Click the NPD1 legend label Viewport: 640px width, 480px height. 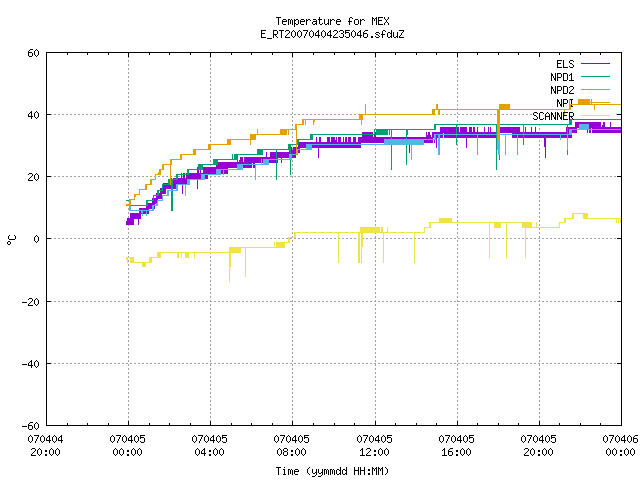(x=562, y=77)
